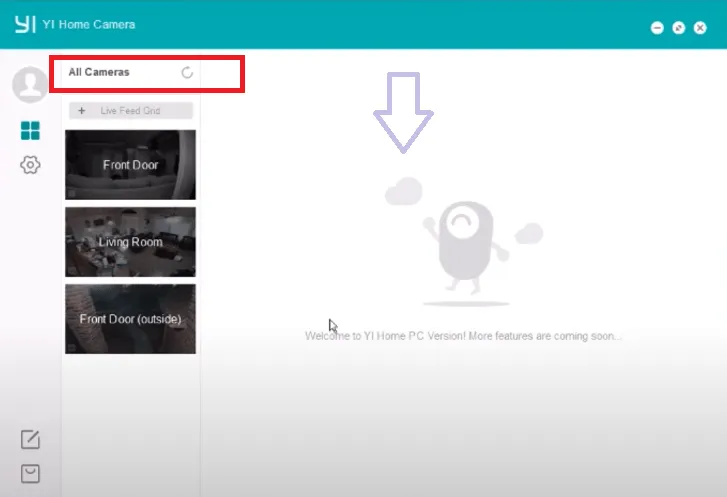Minimize the YI Home Camera window

tap(657, 28)
